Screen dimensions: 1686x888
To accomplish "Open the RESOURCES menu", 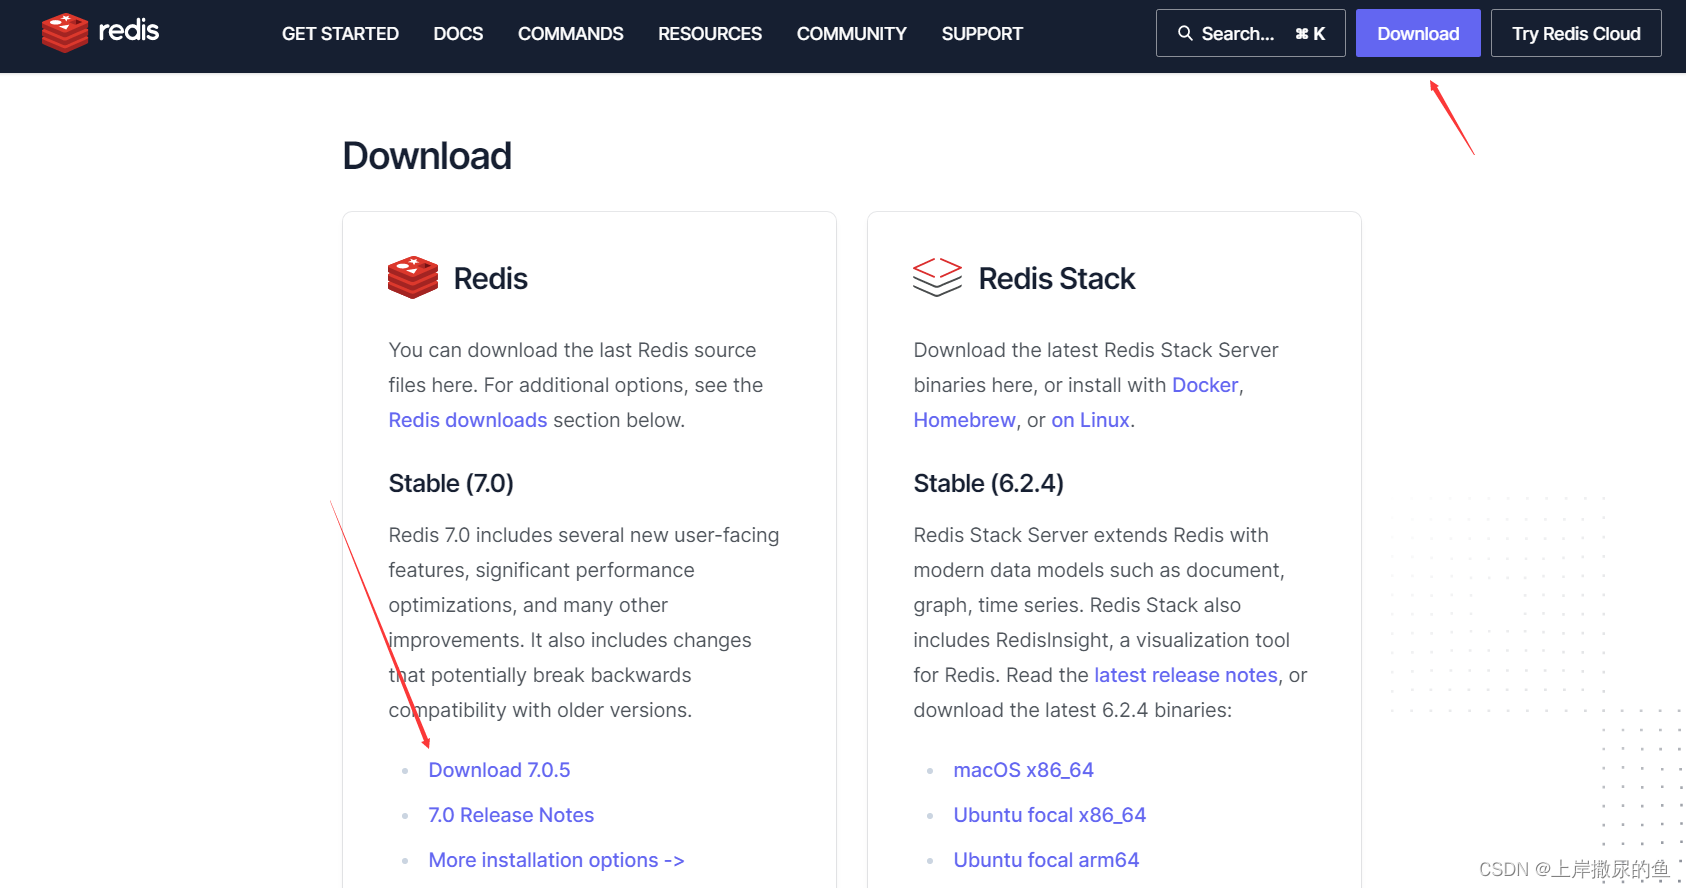I will 710,34.
